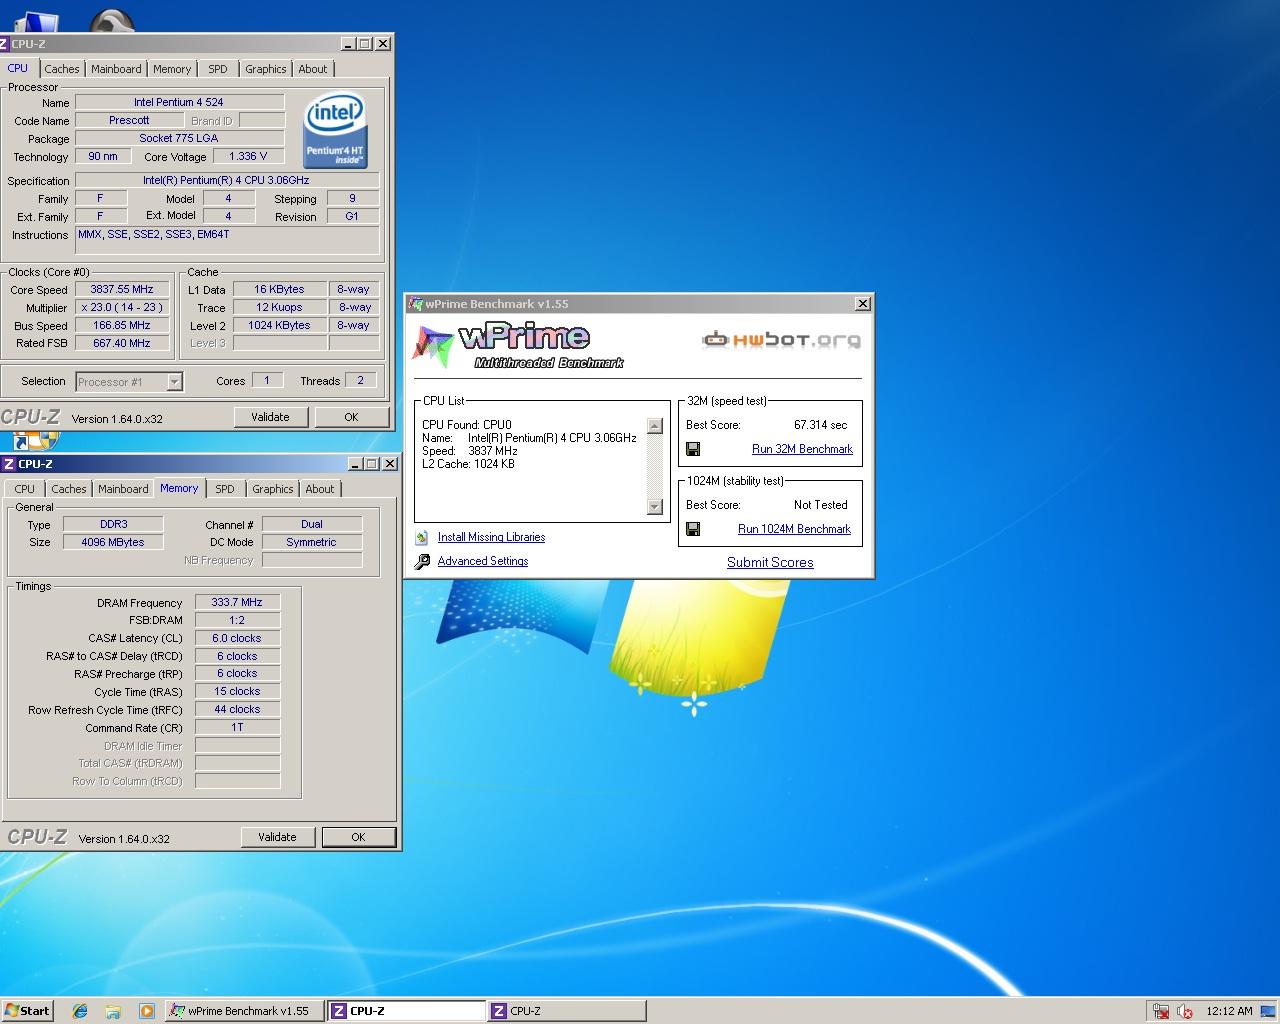This screenshot has height=1024, width=1280.
Task: Close the wPrime Benchmark window
Action: pyautogui.click(x=863, y=304)
